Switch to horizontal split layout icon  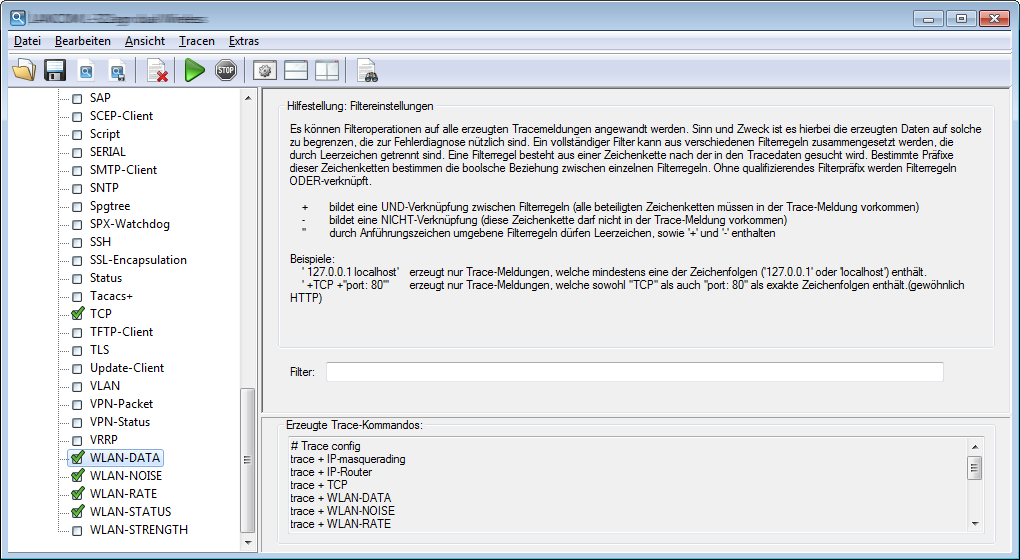click(296, 70)
